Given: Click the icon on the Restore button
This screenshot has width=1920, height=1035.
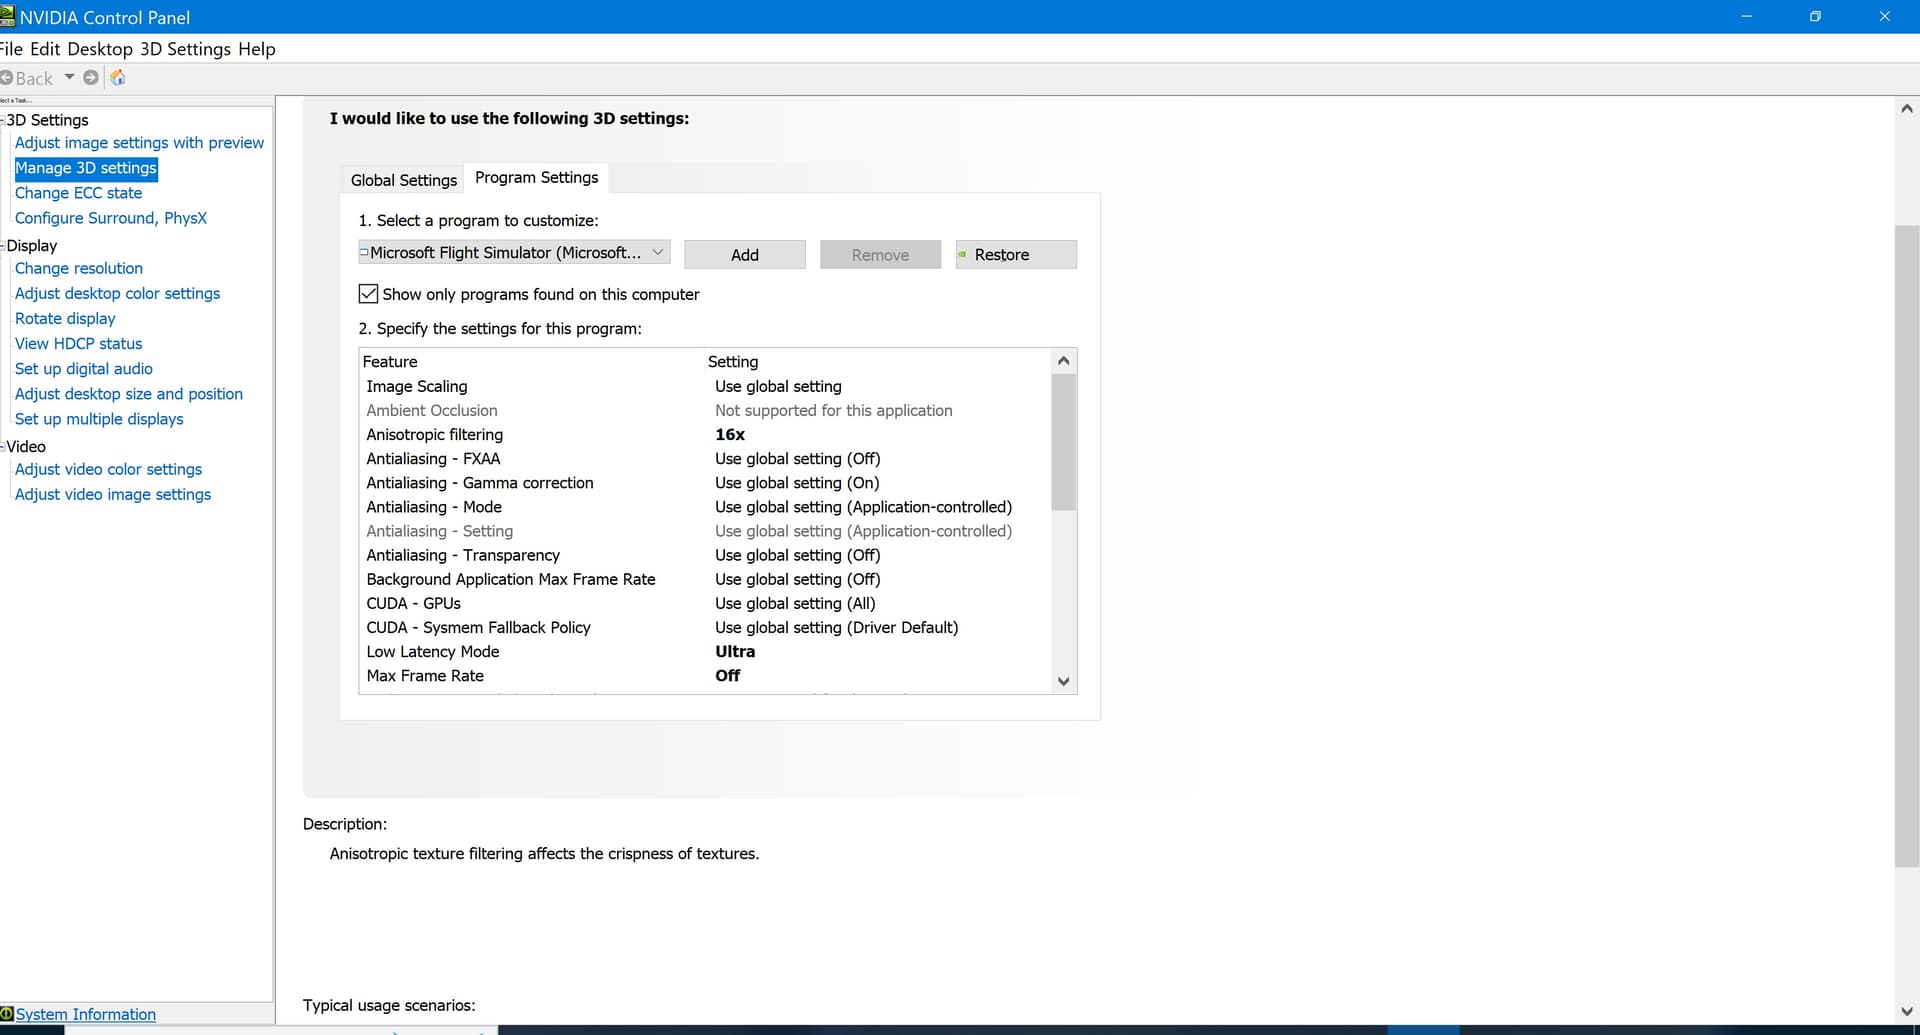Looking at the screenshot, I should (x=963, y=255).
